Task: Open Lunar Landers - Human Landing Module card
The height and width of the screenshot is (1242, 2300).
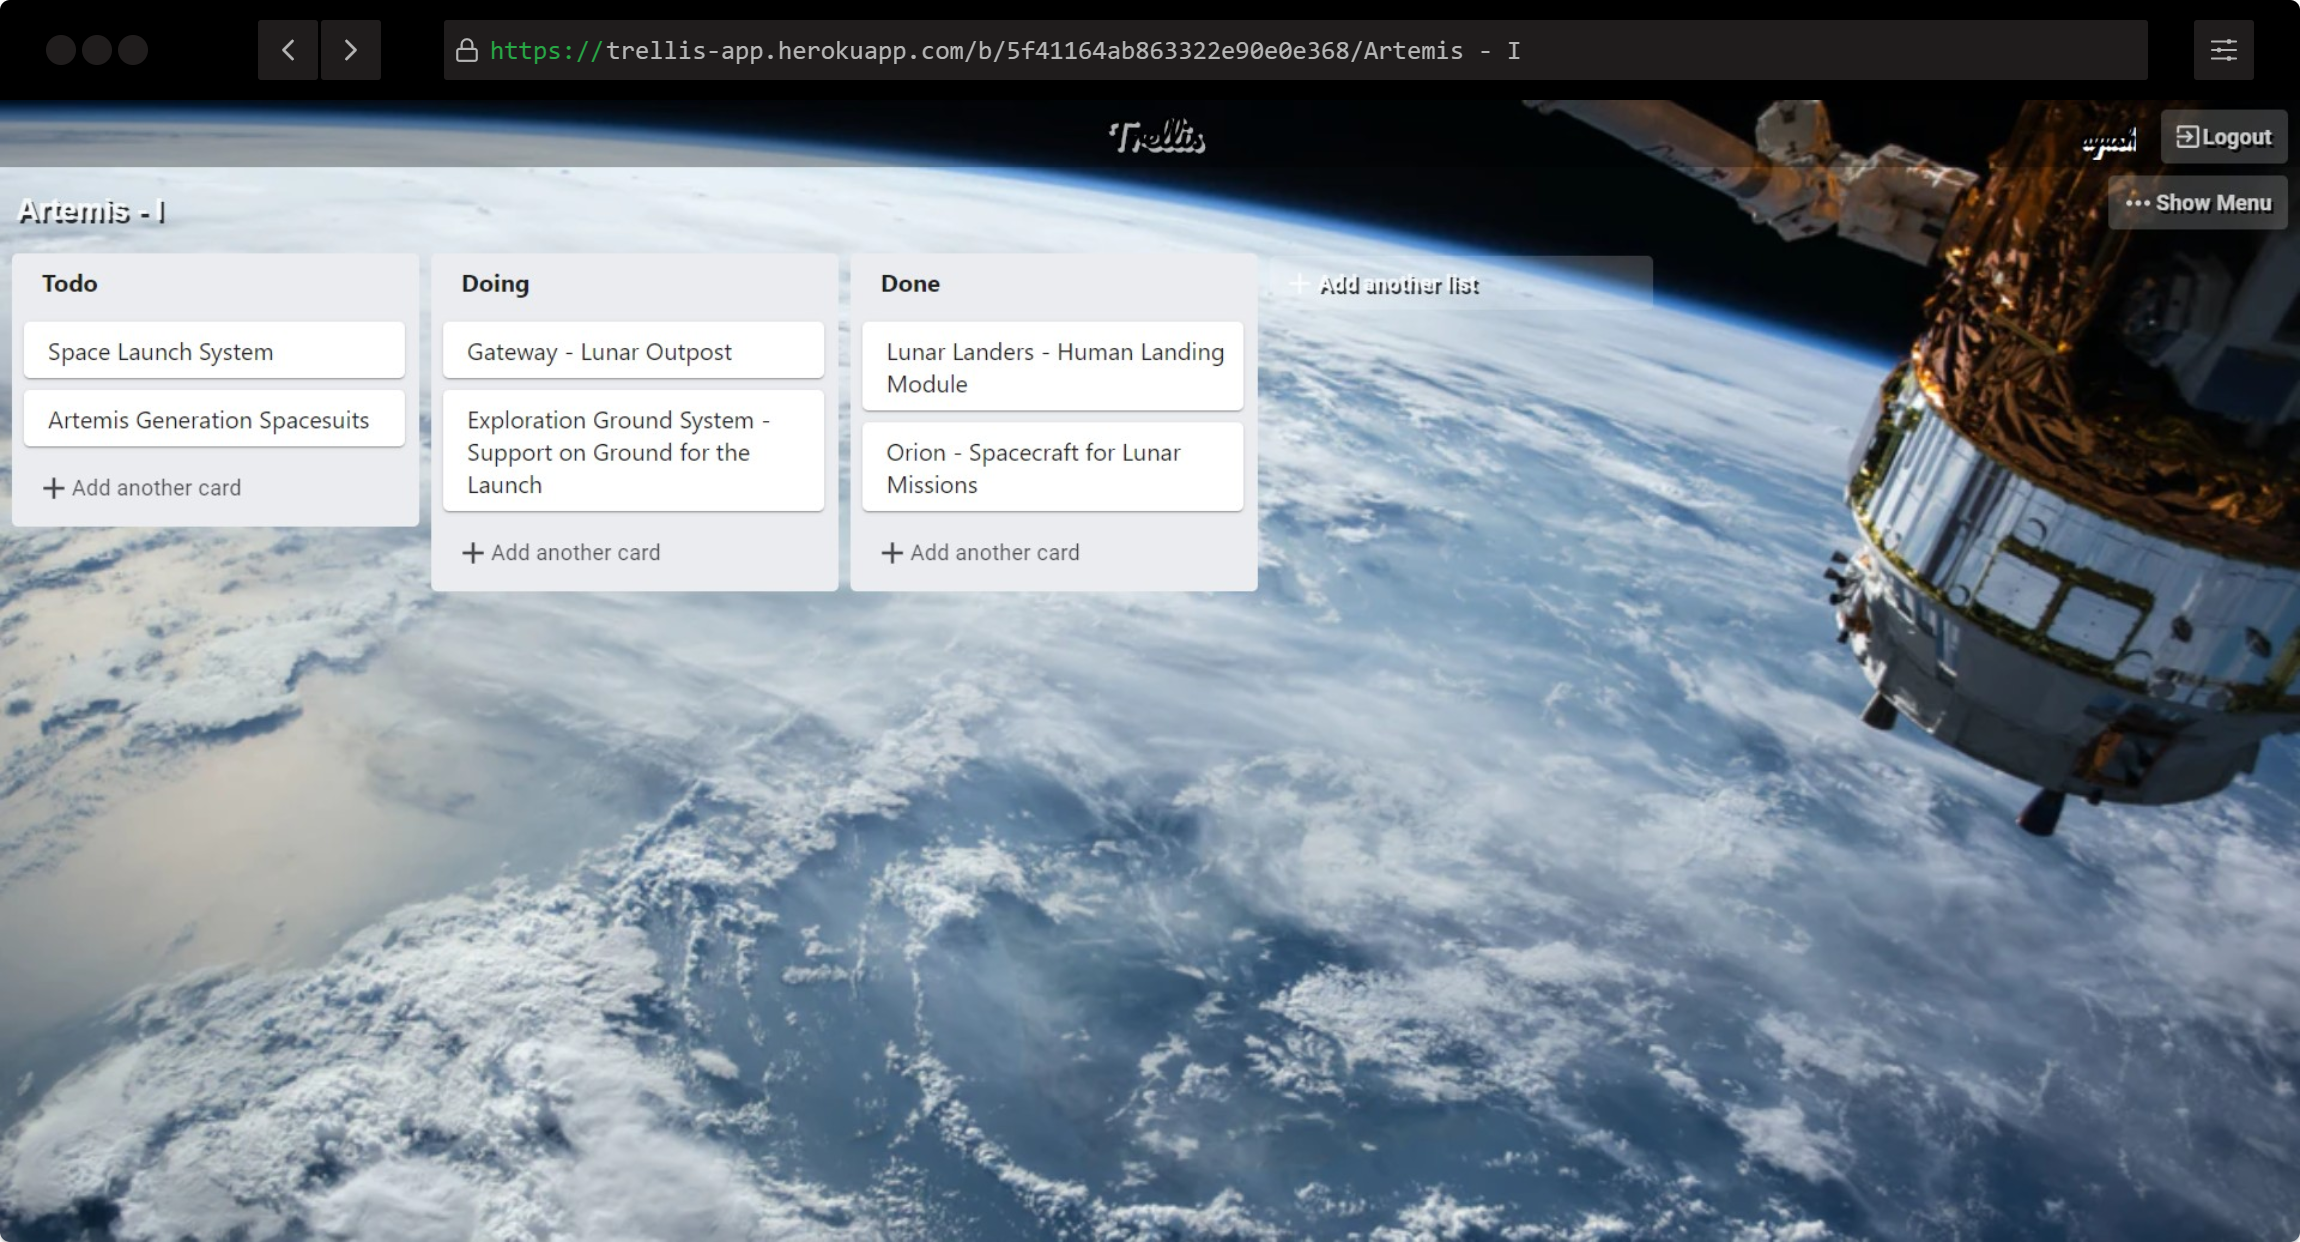Action: [x=1052, y=367]
